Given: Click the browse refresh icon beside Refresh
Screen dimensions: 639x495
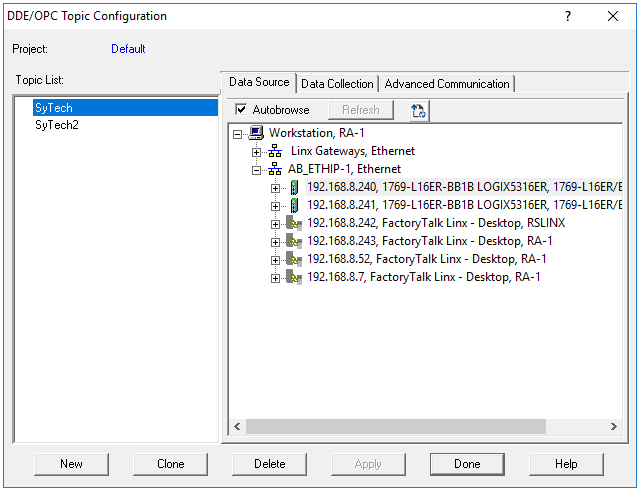Looking at the screenshot, I should point(419,110).
